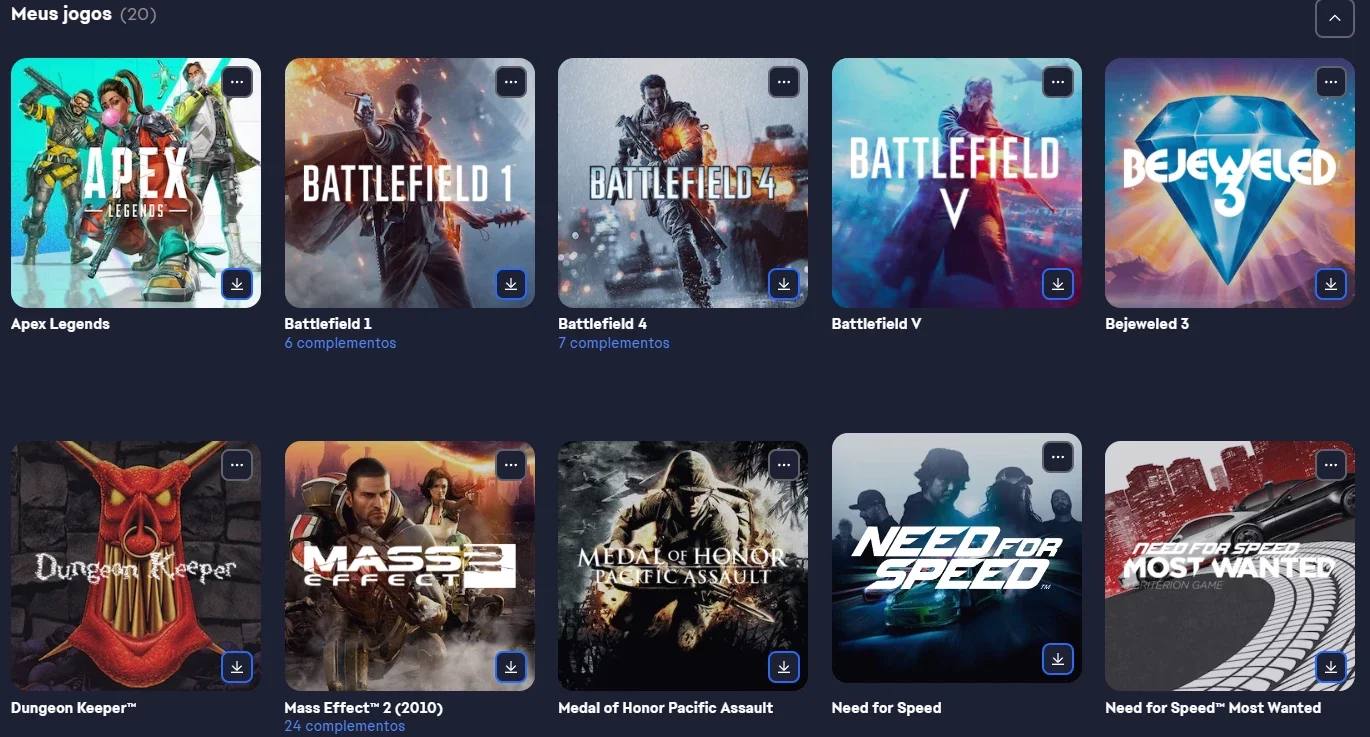Show the options menu for Mass Effect 2
Viewport: 1370px width, 737px height.
[x=511, y=465]
